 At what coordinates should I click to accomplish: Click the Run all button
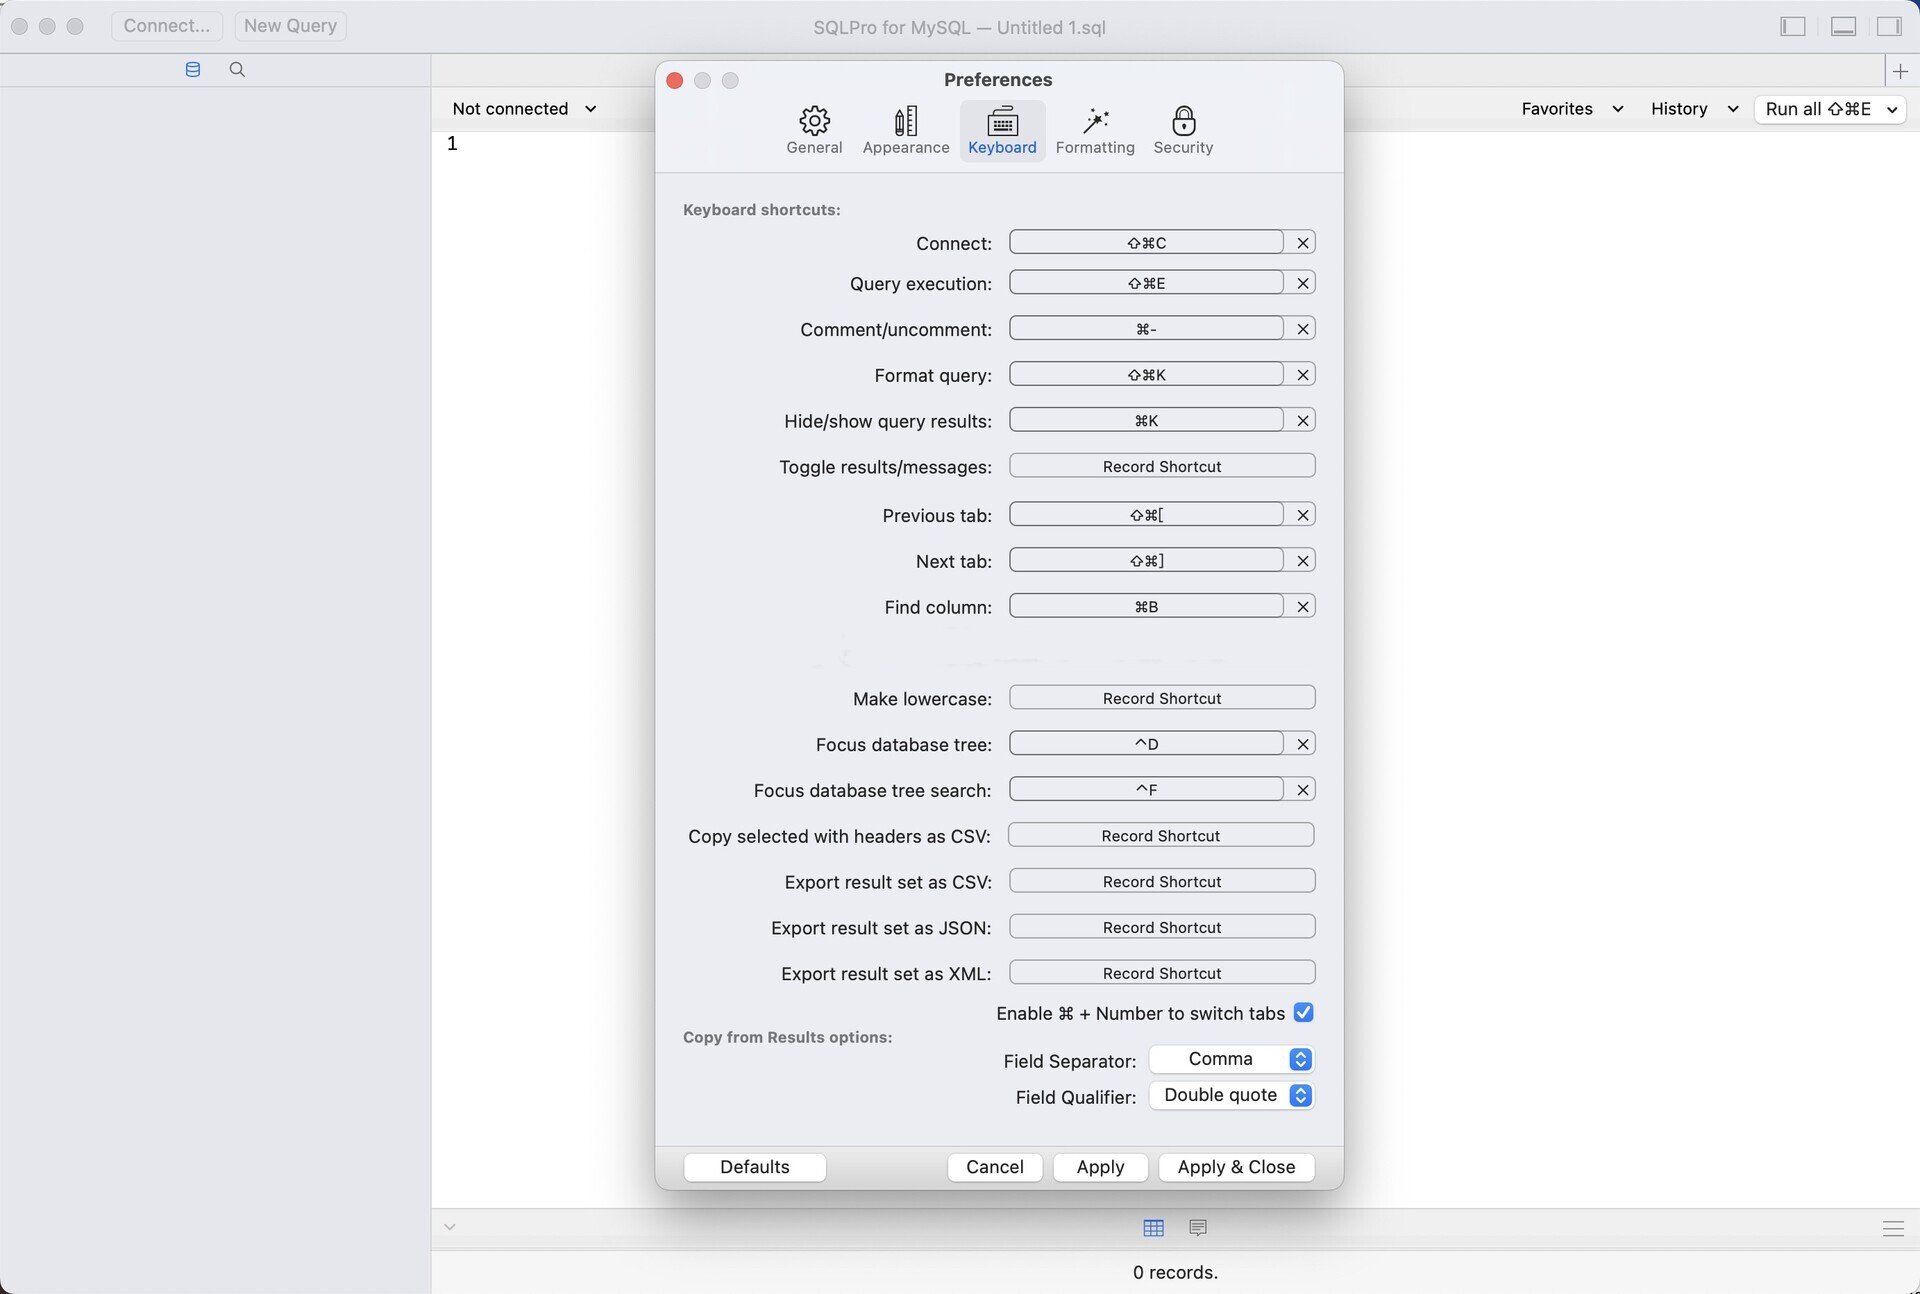[x=1817, y=109]
